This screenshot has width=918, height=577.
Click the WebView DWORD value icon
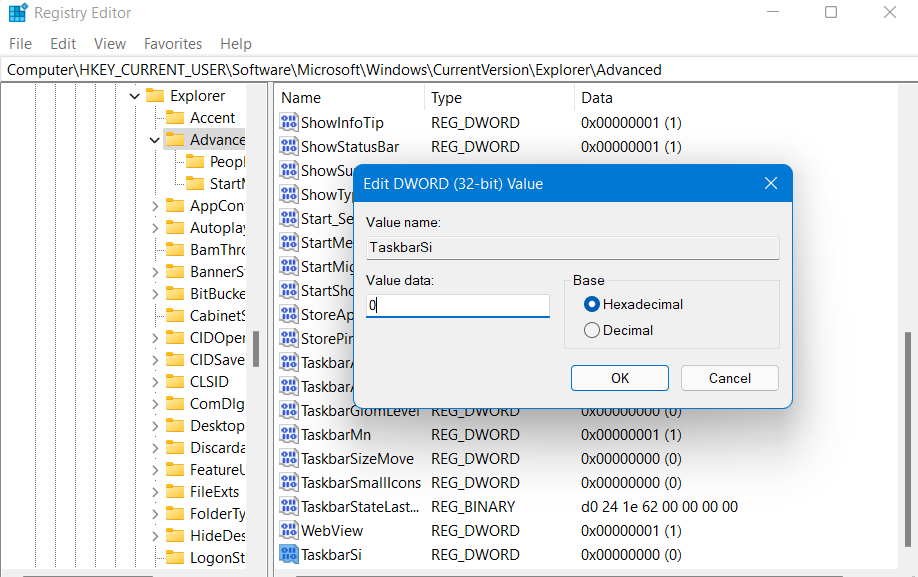tap(289, 531)
